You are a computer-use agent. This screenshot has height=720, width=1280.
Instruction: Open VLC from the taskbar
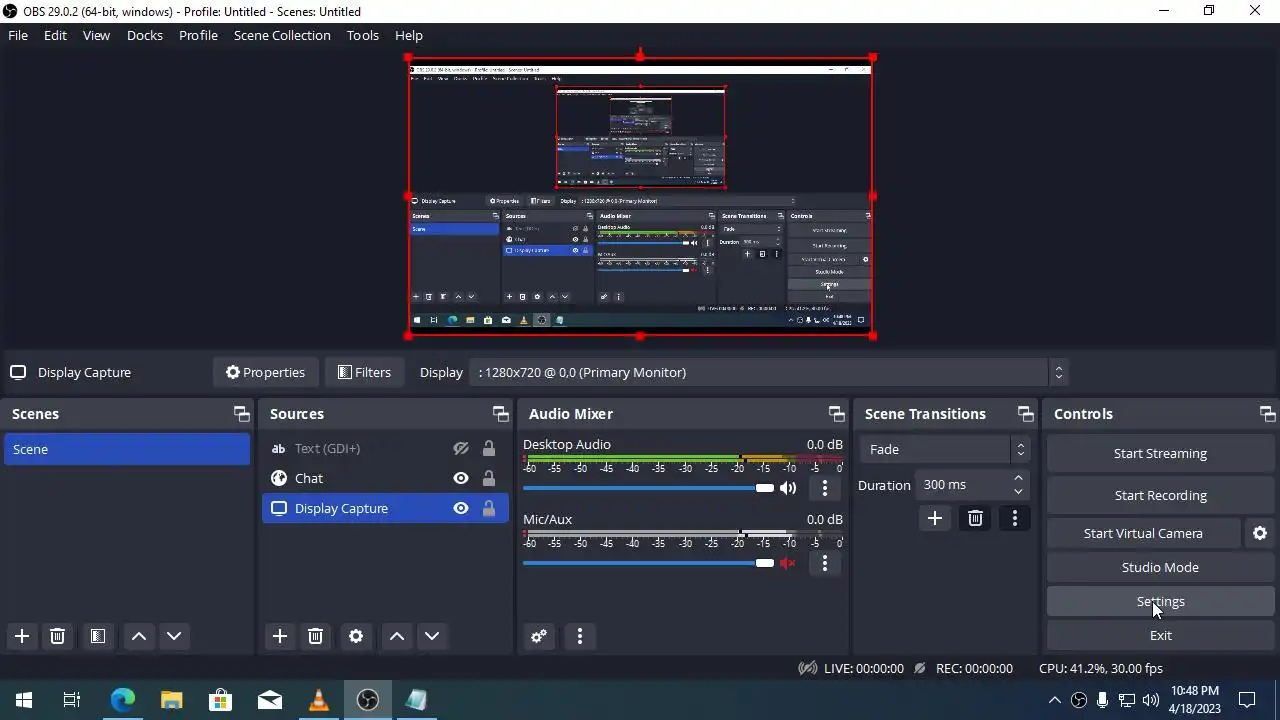[319, 700]
